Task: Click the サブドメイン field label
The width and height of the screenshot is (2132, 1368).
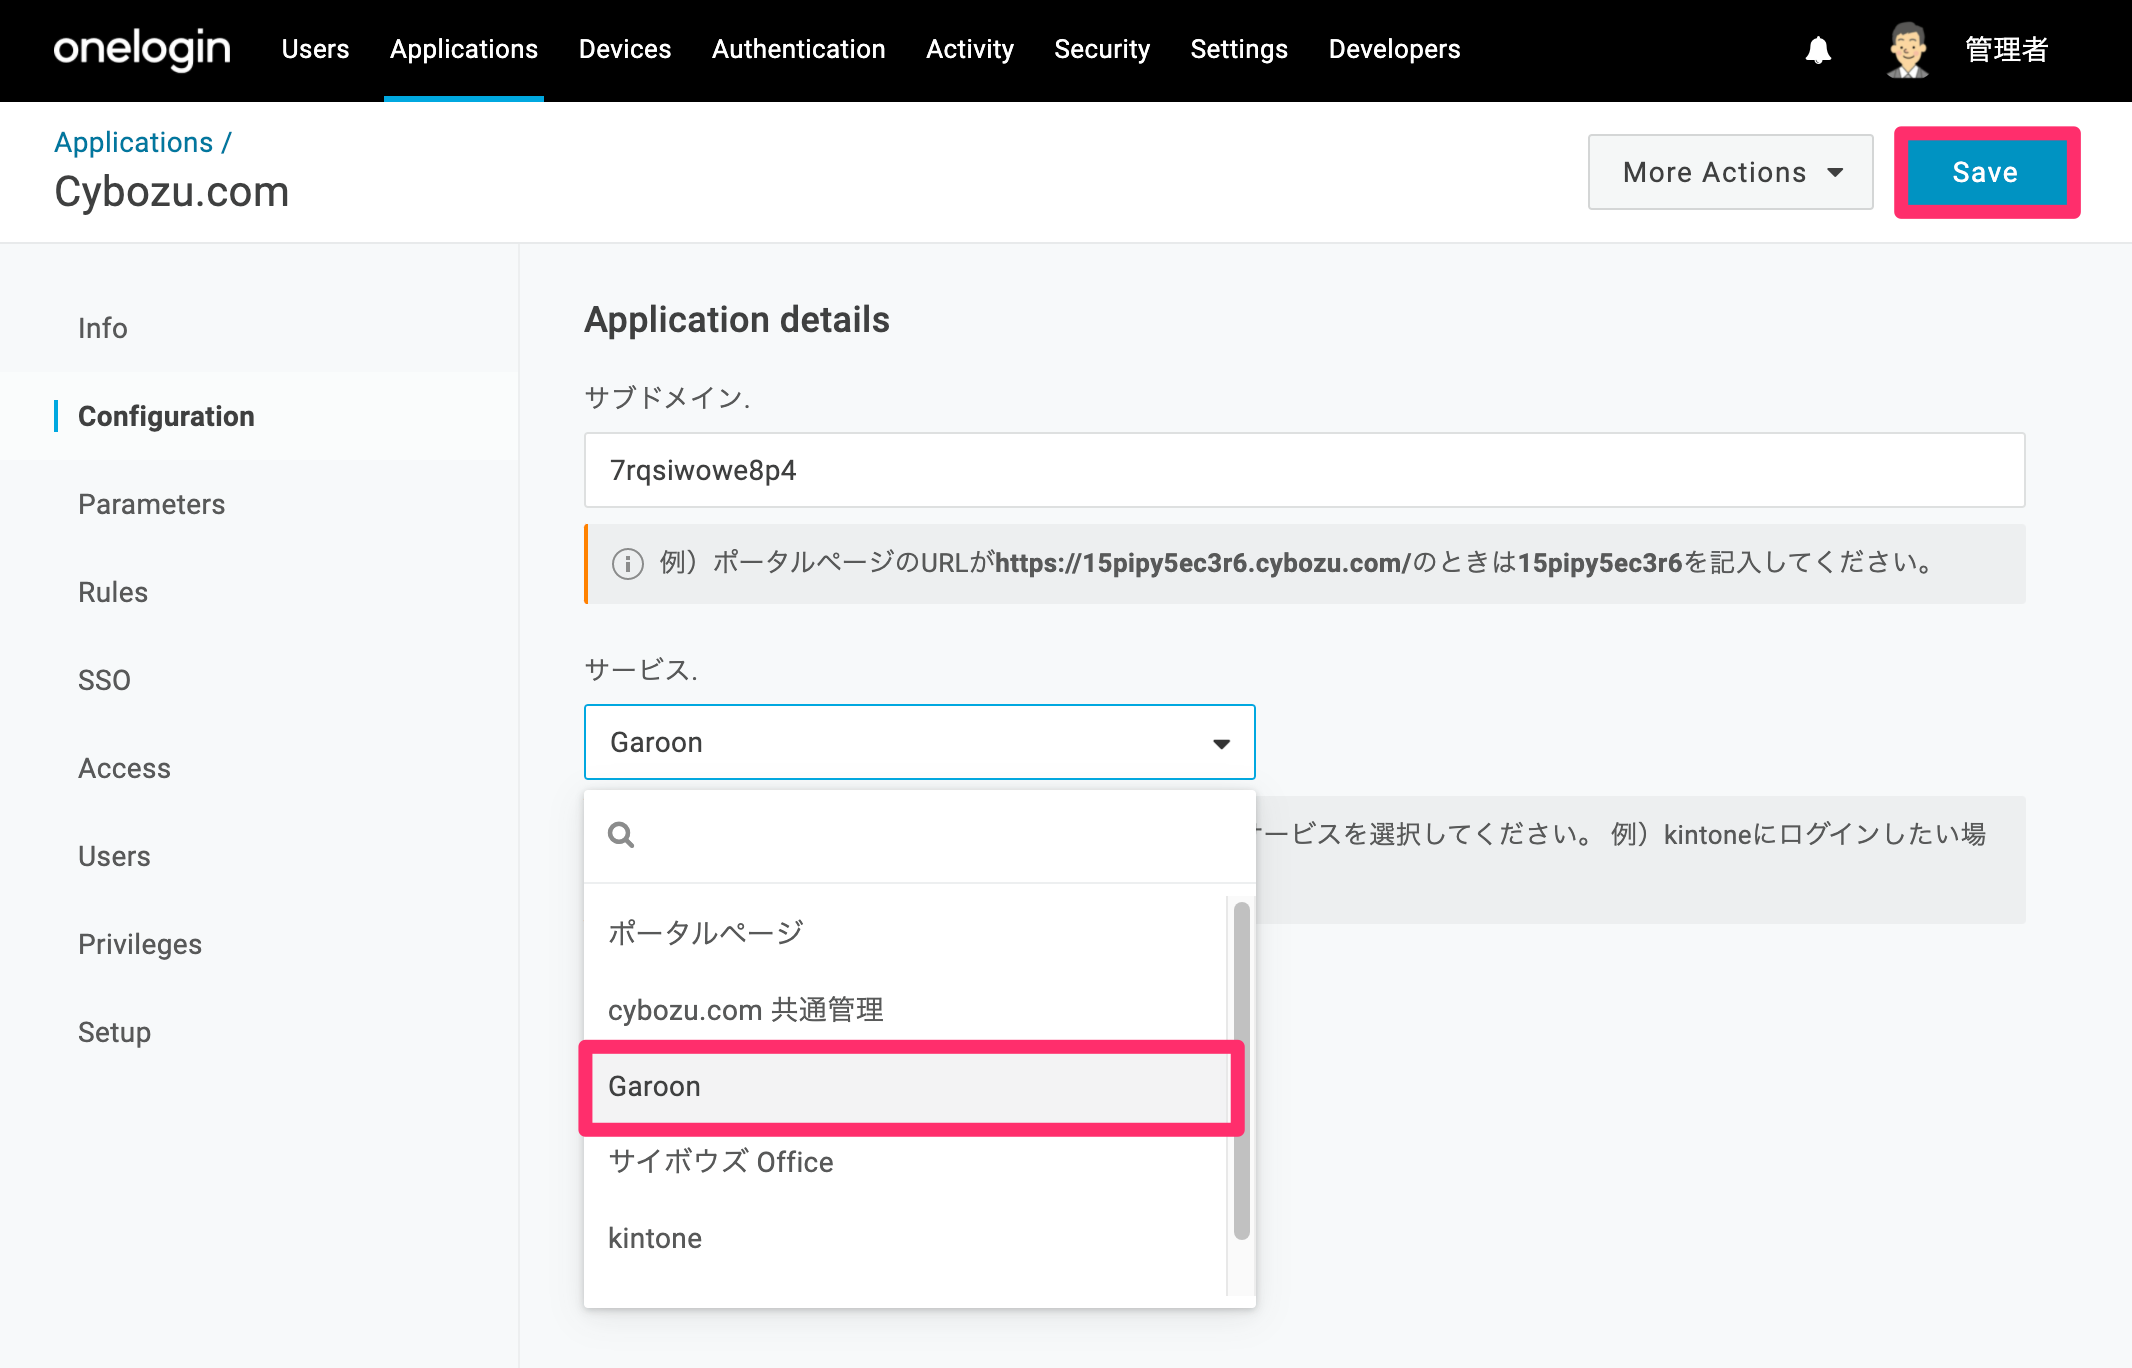Action: (x=667, y=398)
